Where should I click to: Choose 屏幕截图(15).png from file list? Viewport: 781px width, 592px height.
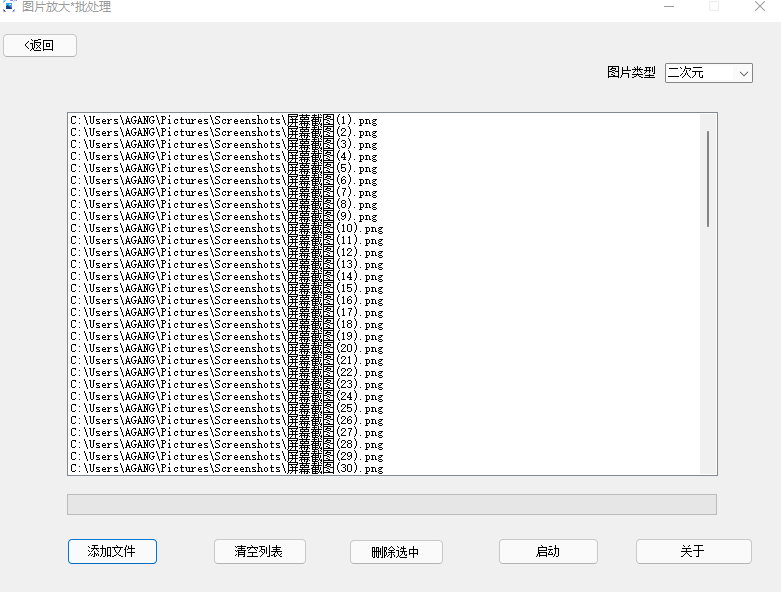pos(227,288)
